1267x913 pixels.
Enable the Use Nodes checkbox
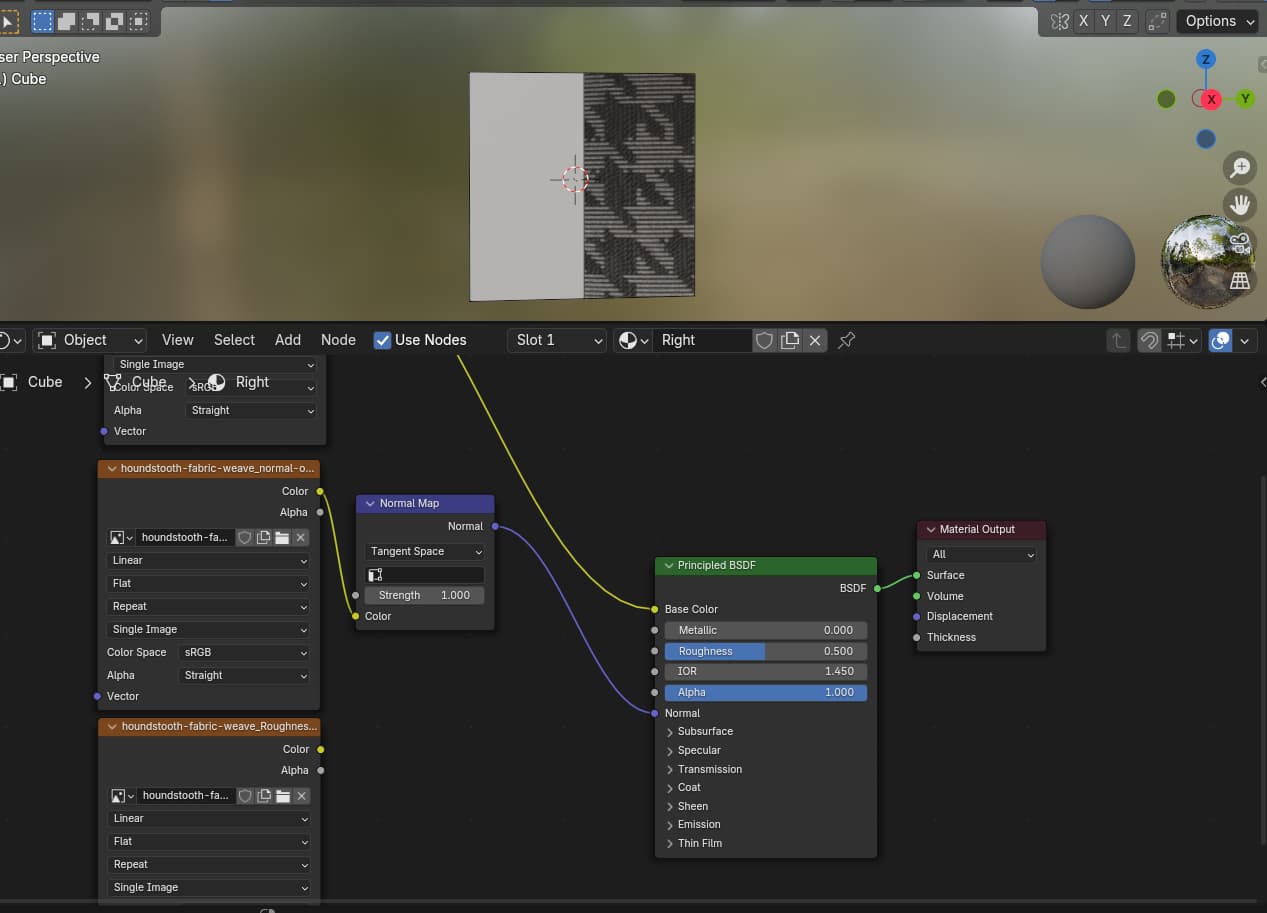(x=382, y=340)
